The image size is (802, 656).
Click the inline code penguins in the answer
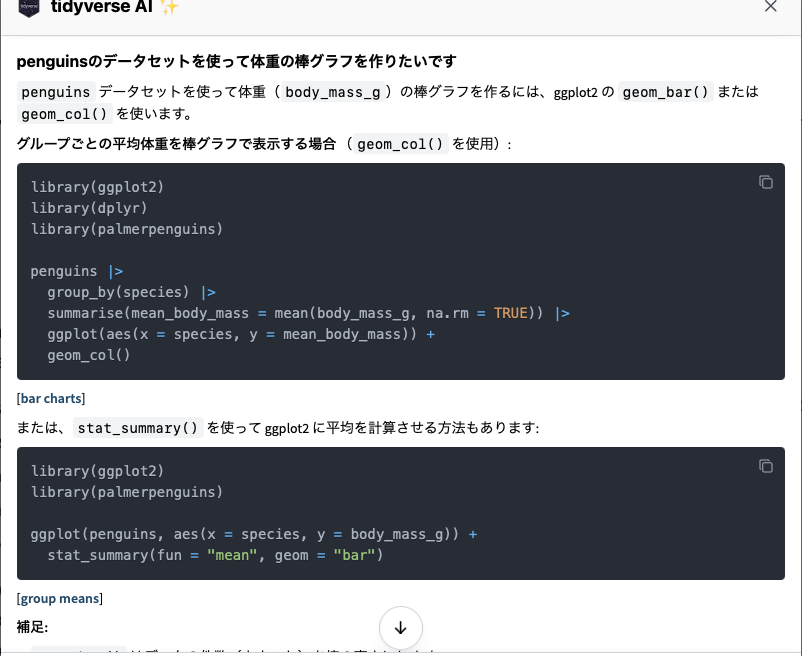pyautogui.click(x=55, y=92)
